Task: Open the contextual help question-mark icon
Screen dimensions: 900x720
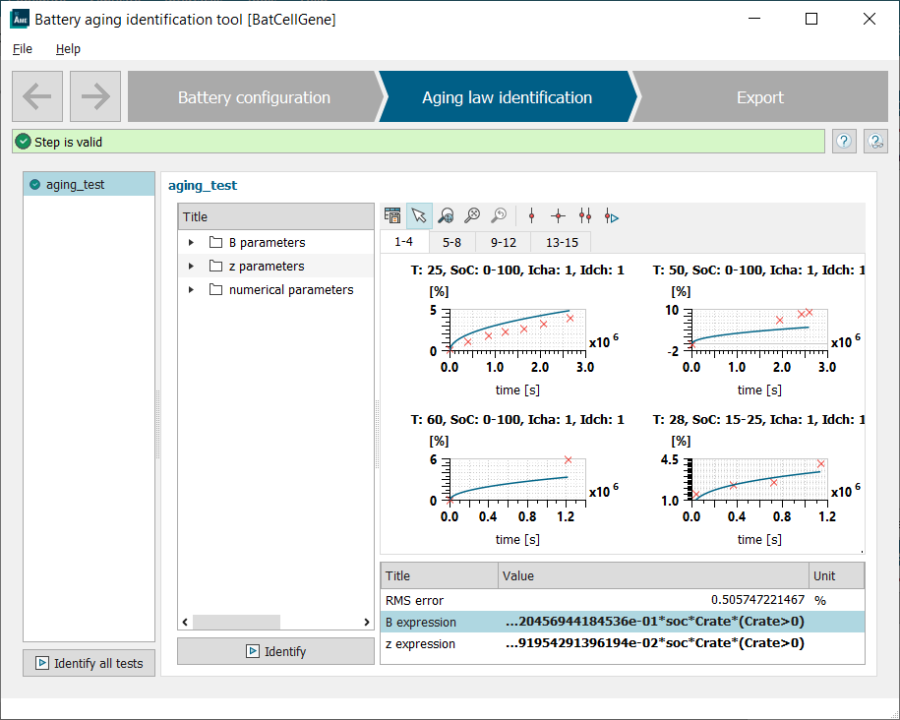Action: [x=843, y=141]
